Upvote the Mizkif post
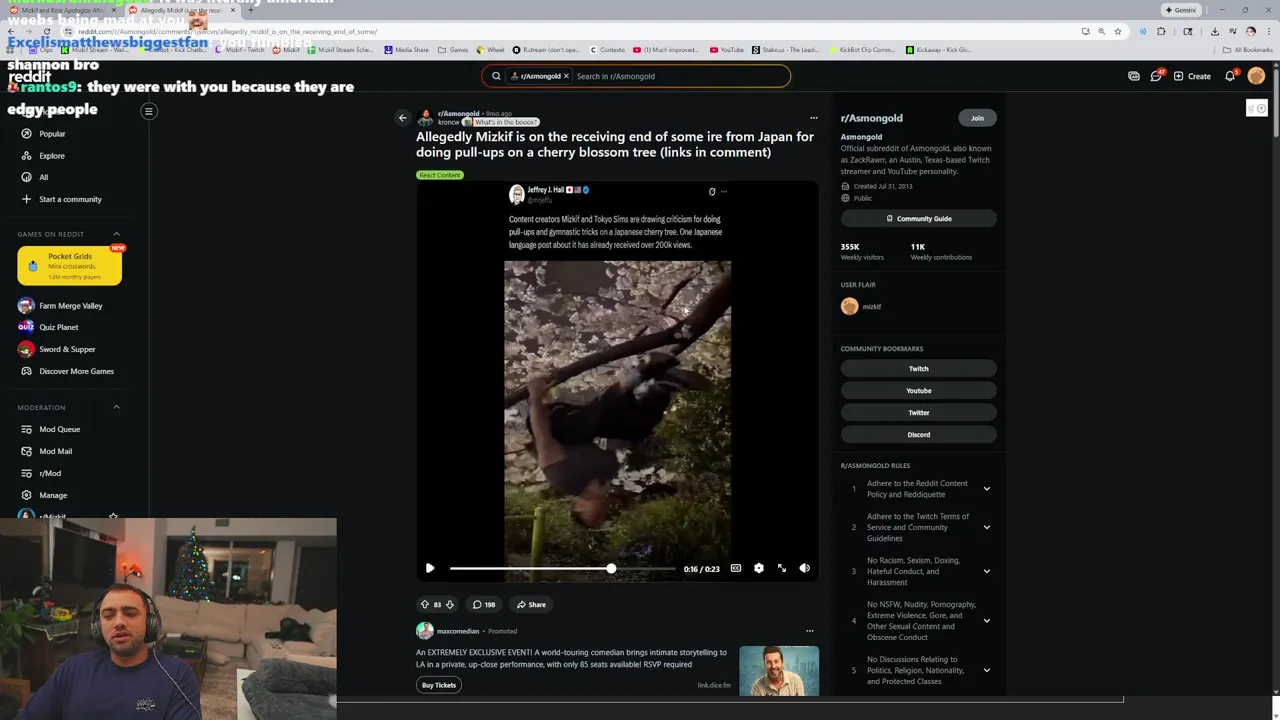This screenshot has height=720, width=1280. [x=424, y=604]
